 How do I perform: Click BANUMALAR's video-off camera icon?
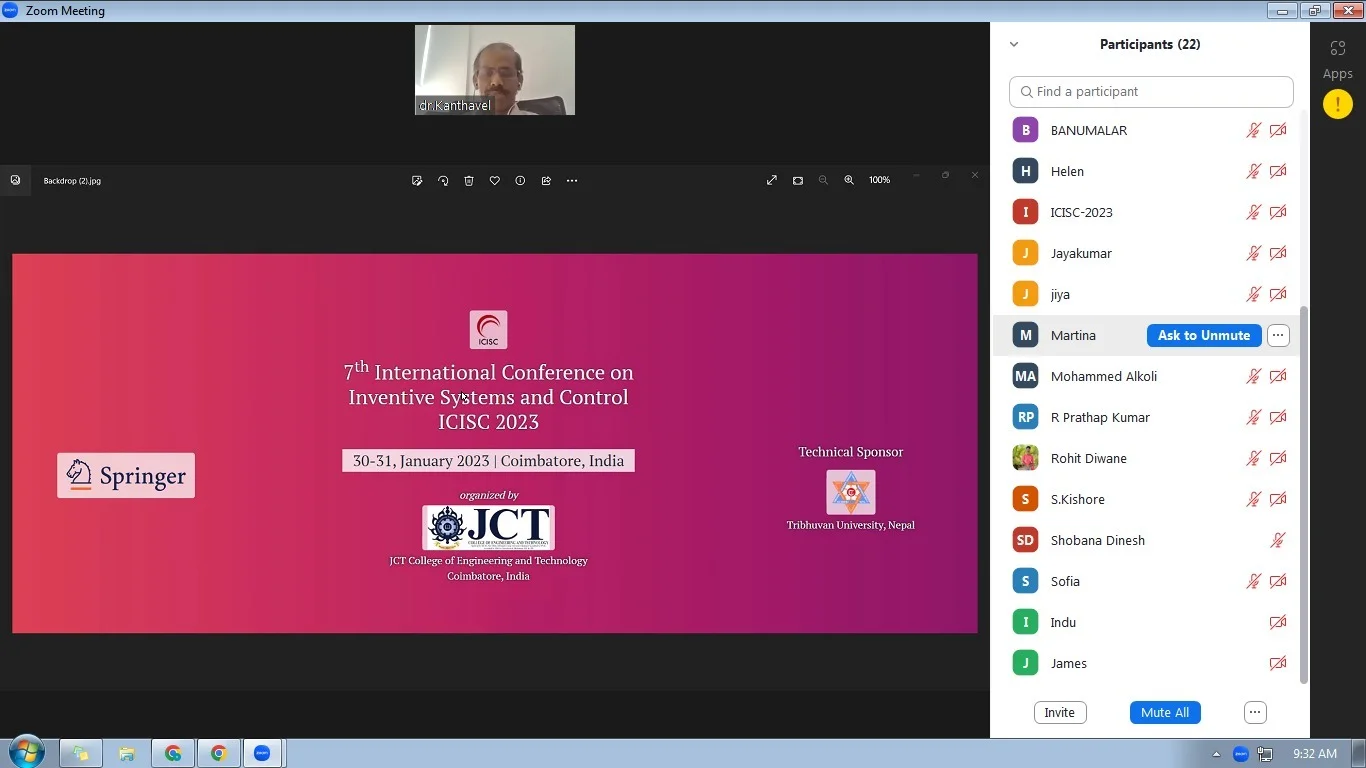tap(1278, 130)
